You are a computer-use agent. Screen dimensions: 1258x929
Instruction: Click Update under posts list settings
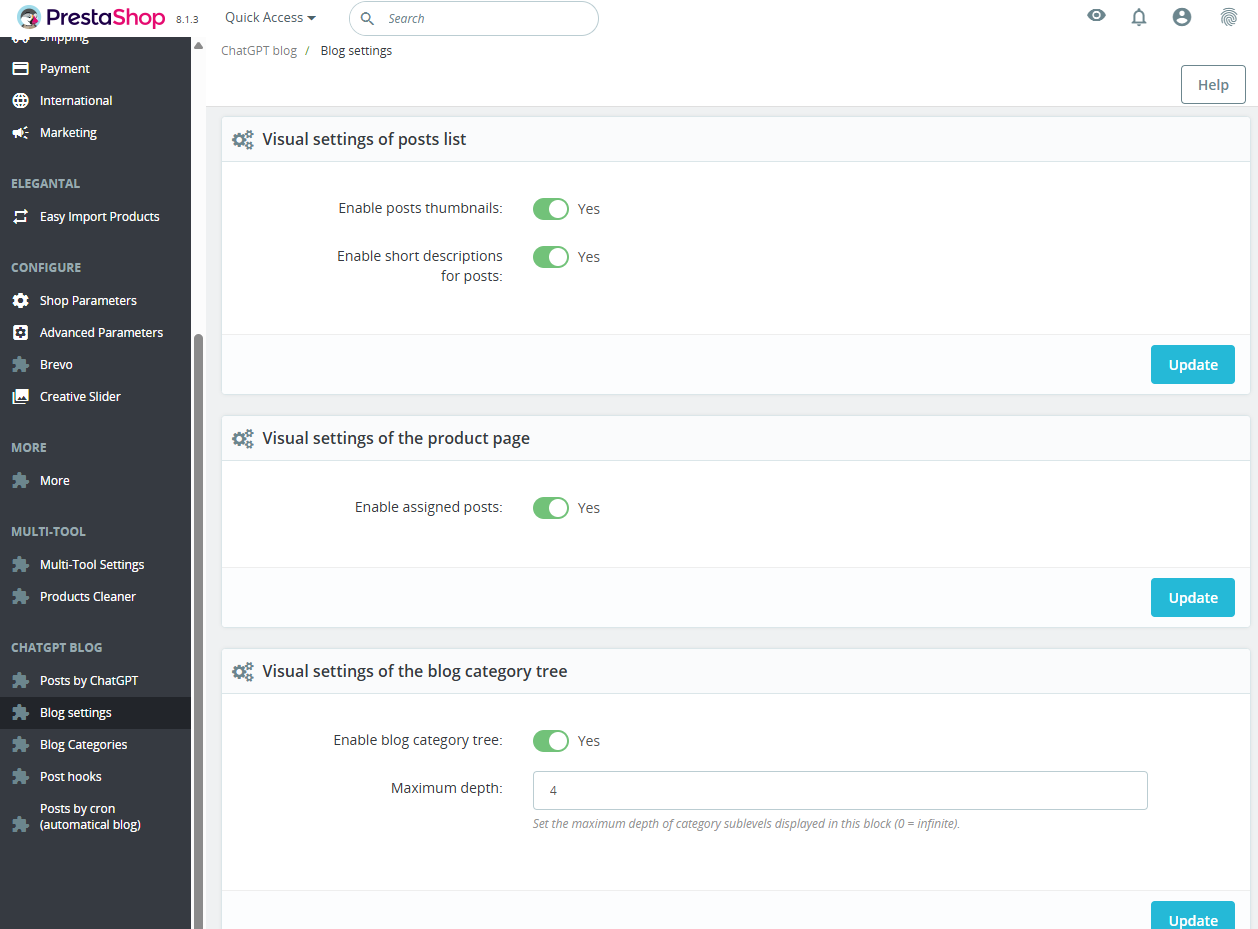point(1193,365)
